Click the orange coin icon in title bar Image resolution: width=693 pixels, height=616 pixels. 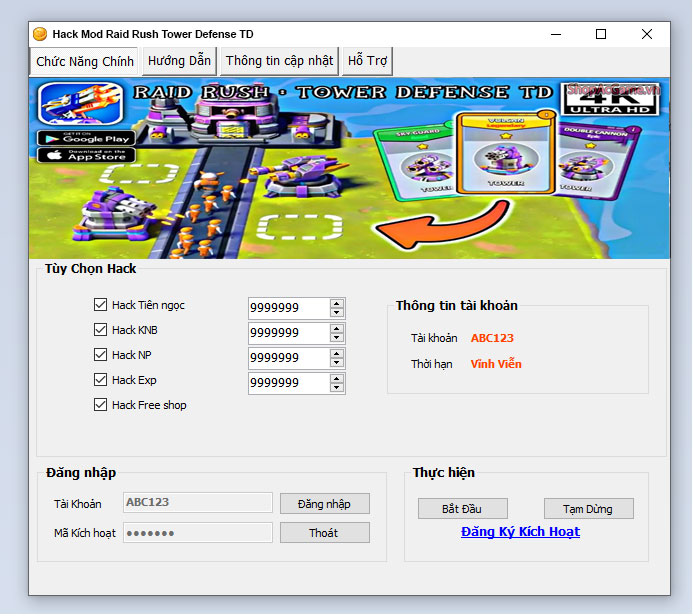(40, 34)
